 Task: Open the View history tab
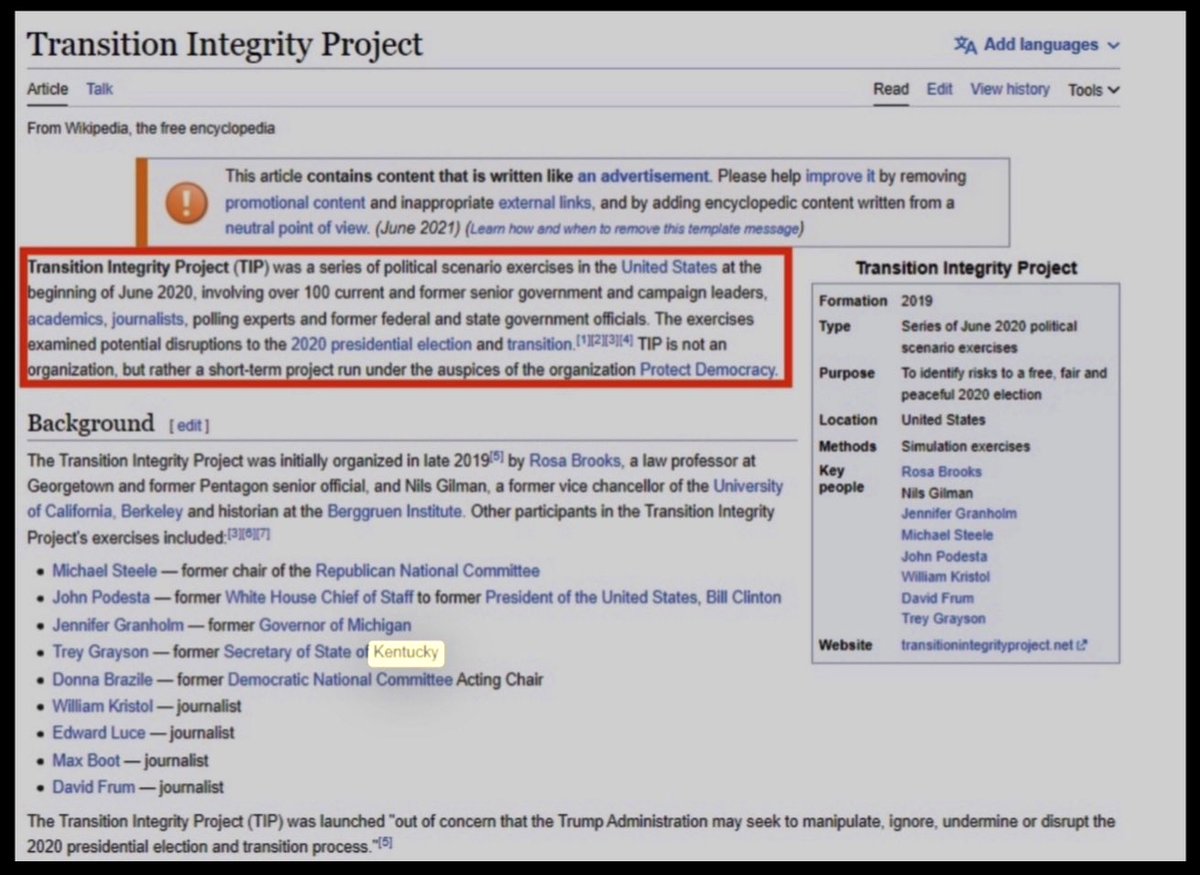pyautogui.click(x=1009, y=89)
